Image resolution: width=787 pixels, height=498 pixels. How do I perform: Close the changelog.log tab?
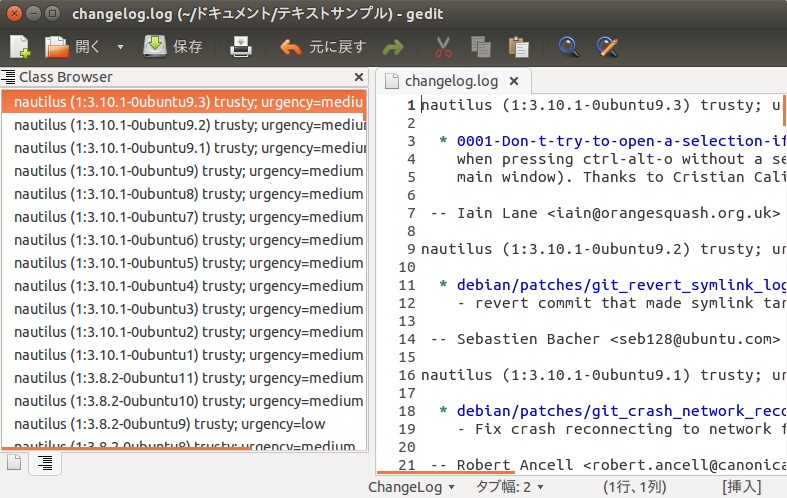coord(513,81)
